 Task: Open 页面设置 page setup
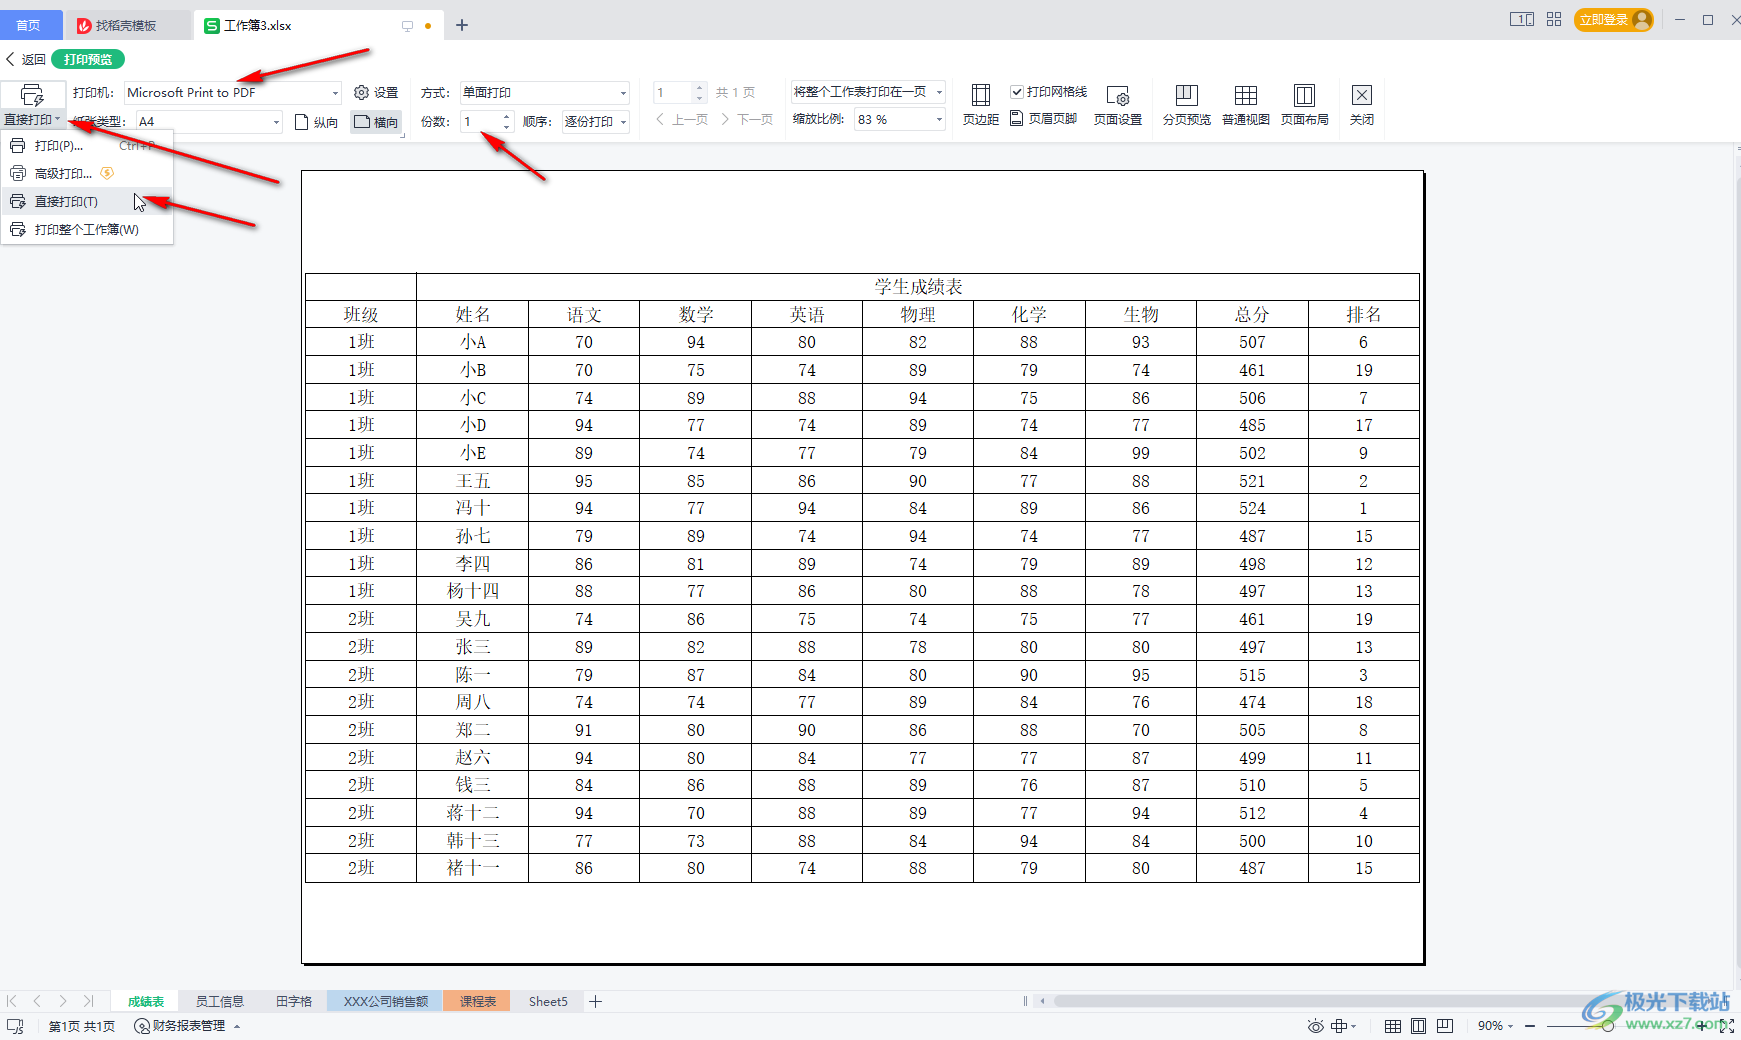pos(1118,105)
